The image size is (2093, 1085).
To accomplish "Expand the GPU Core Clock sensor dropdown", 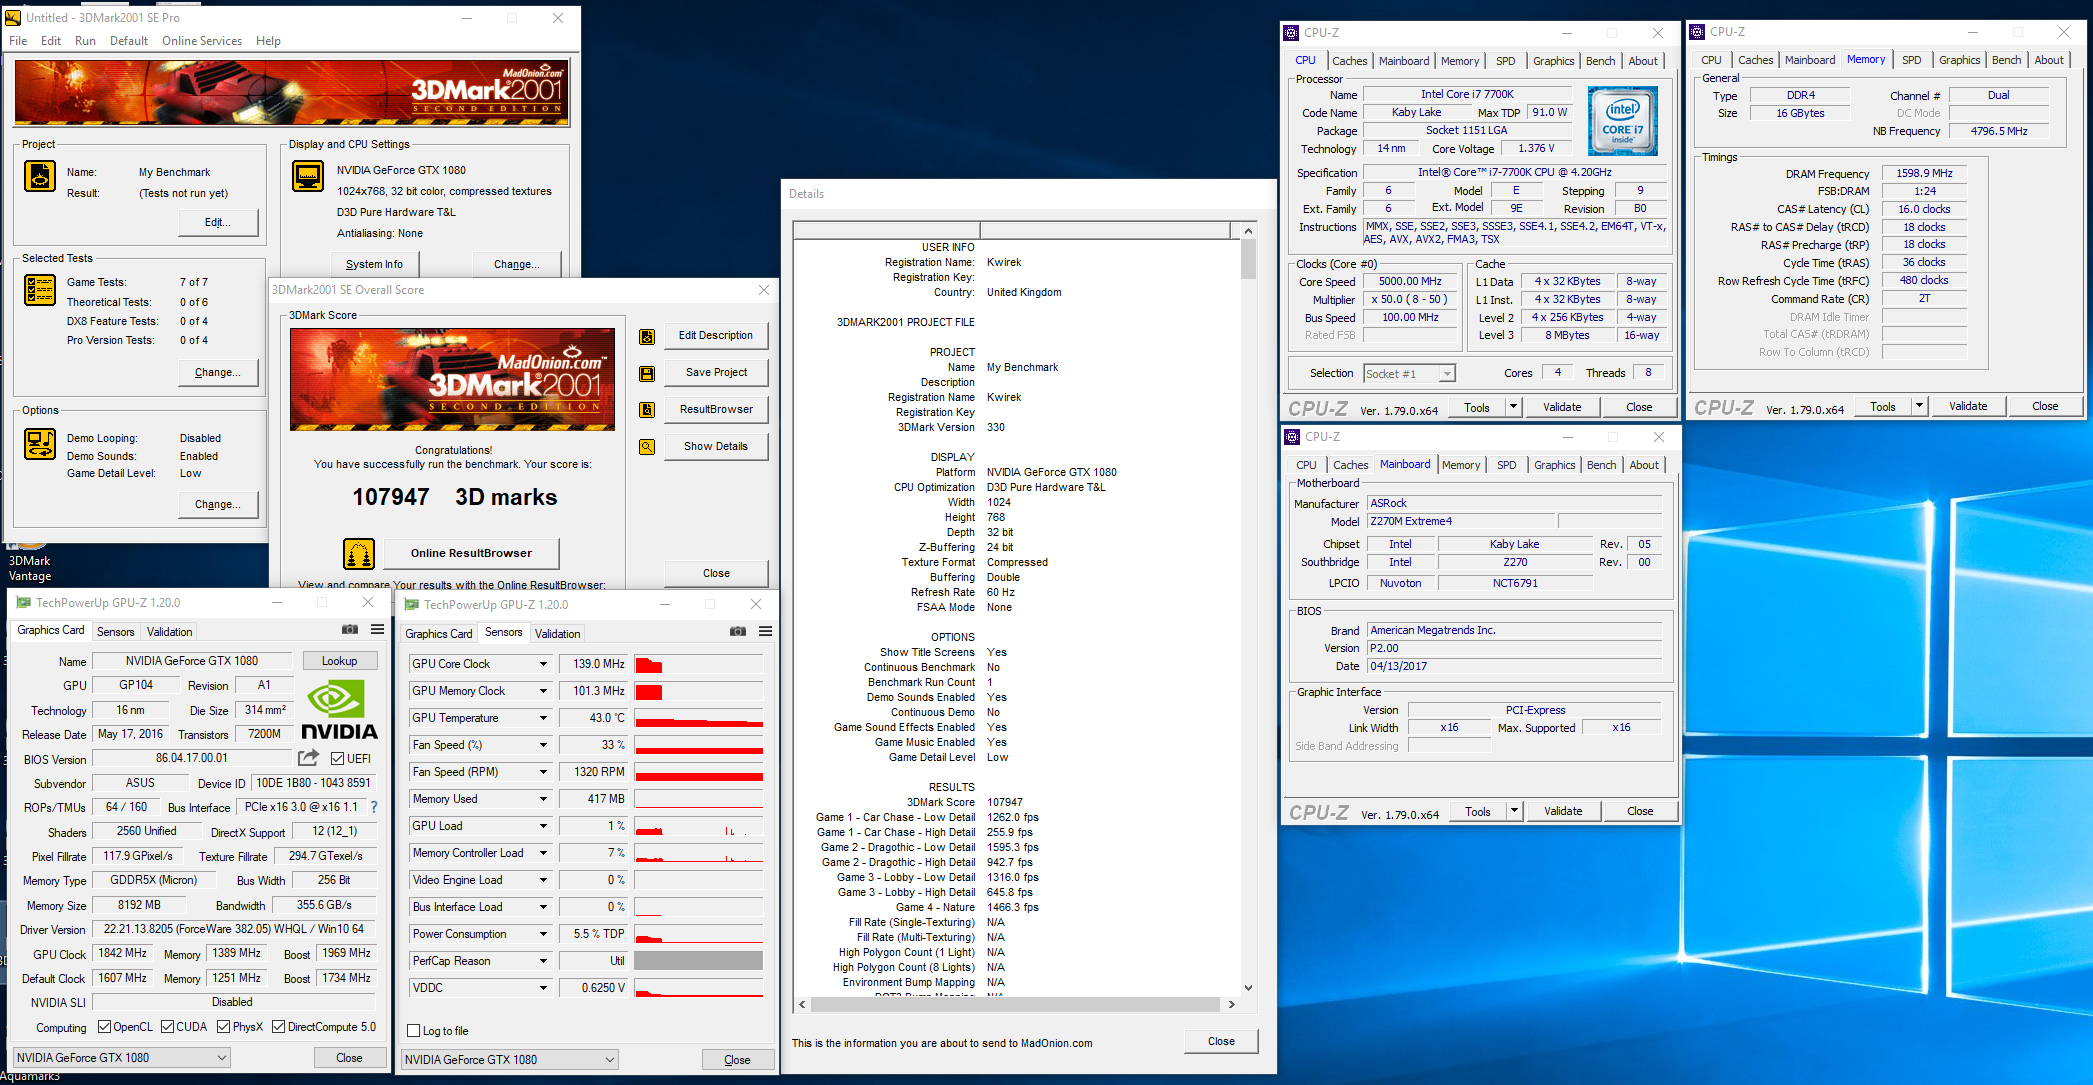I will pos(543,664).
